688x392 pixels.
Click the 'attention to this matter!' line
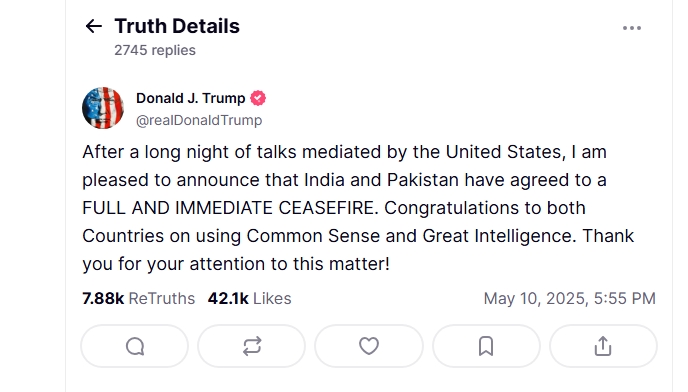290,264
